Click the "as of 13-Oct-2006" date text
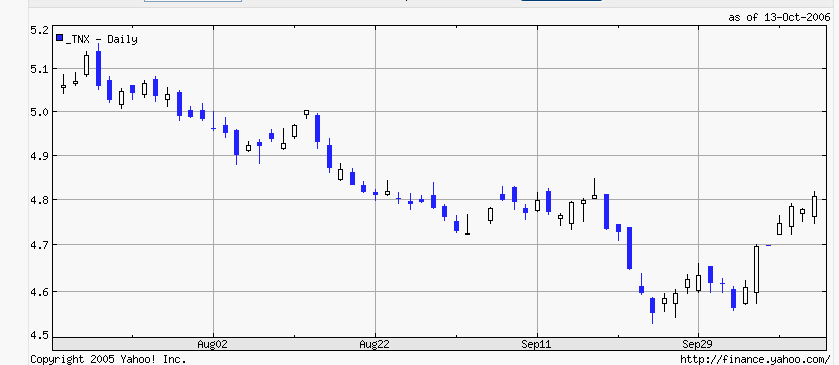Image resolution: width=839 pixels, height=365 pixels. [779, 17]
